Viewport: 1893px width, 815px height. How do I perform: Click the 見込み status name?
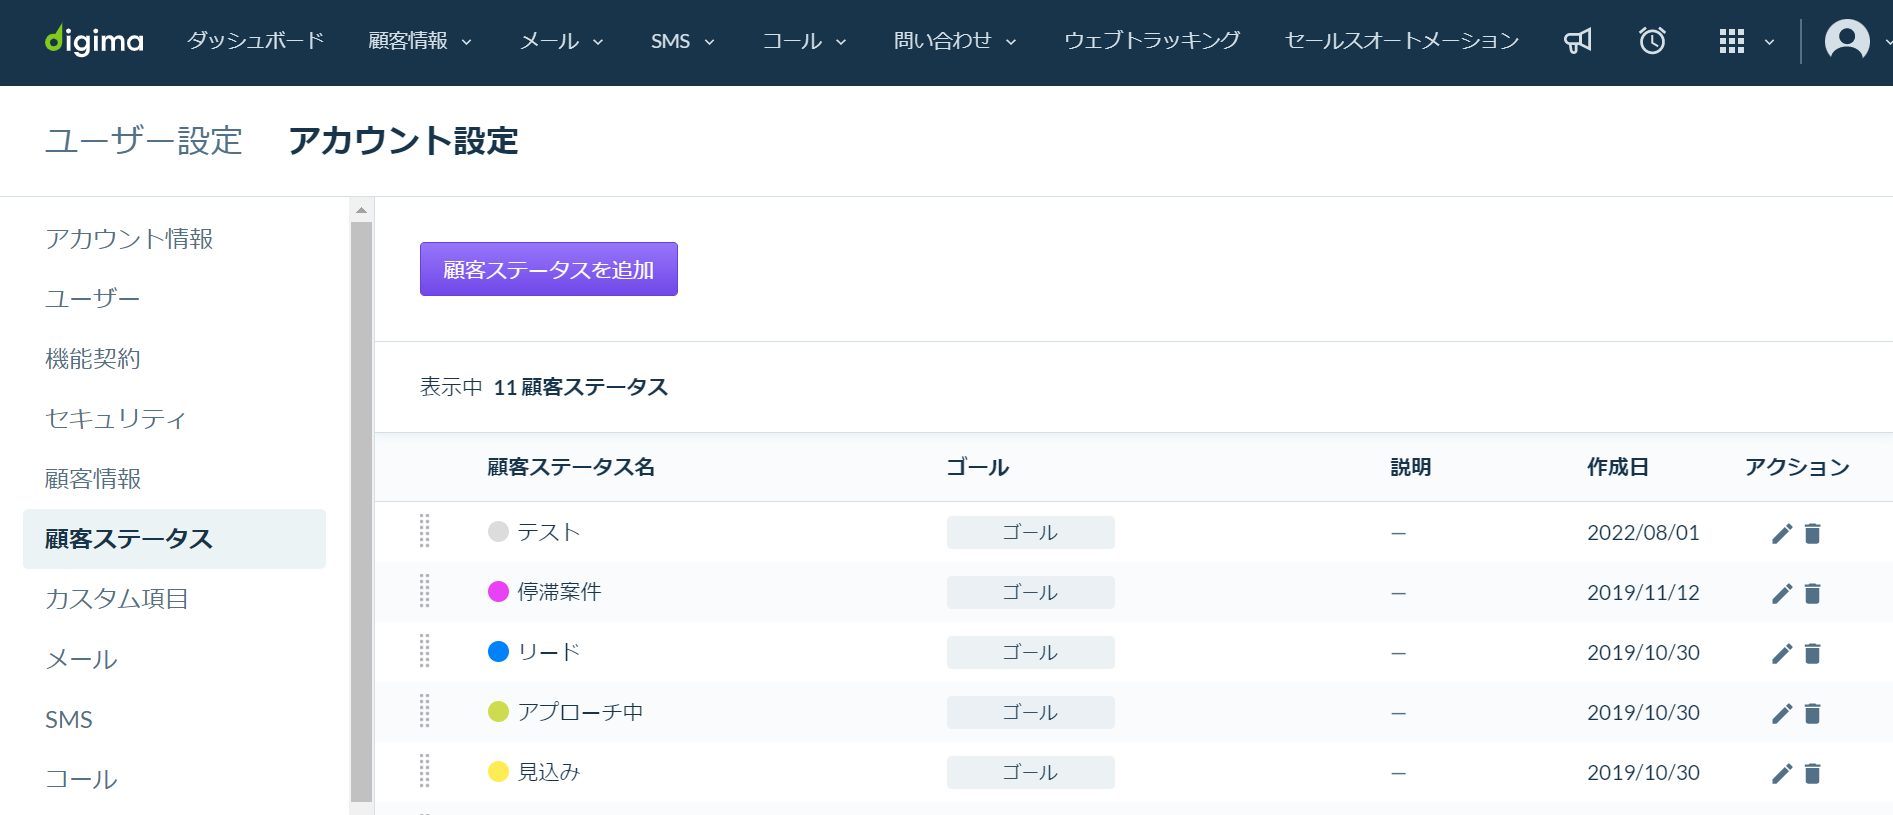549,772
